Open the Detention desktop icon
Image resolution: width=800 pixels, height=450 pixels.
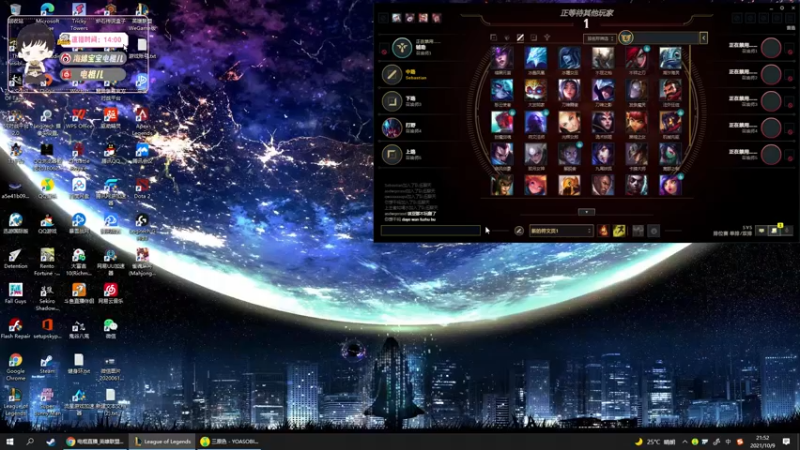(15, 258)
